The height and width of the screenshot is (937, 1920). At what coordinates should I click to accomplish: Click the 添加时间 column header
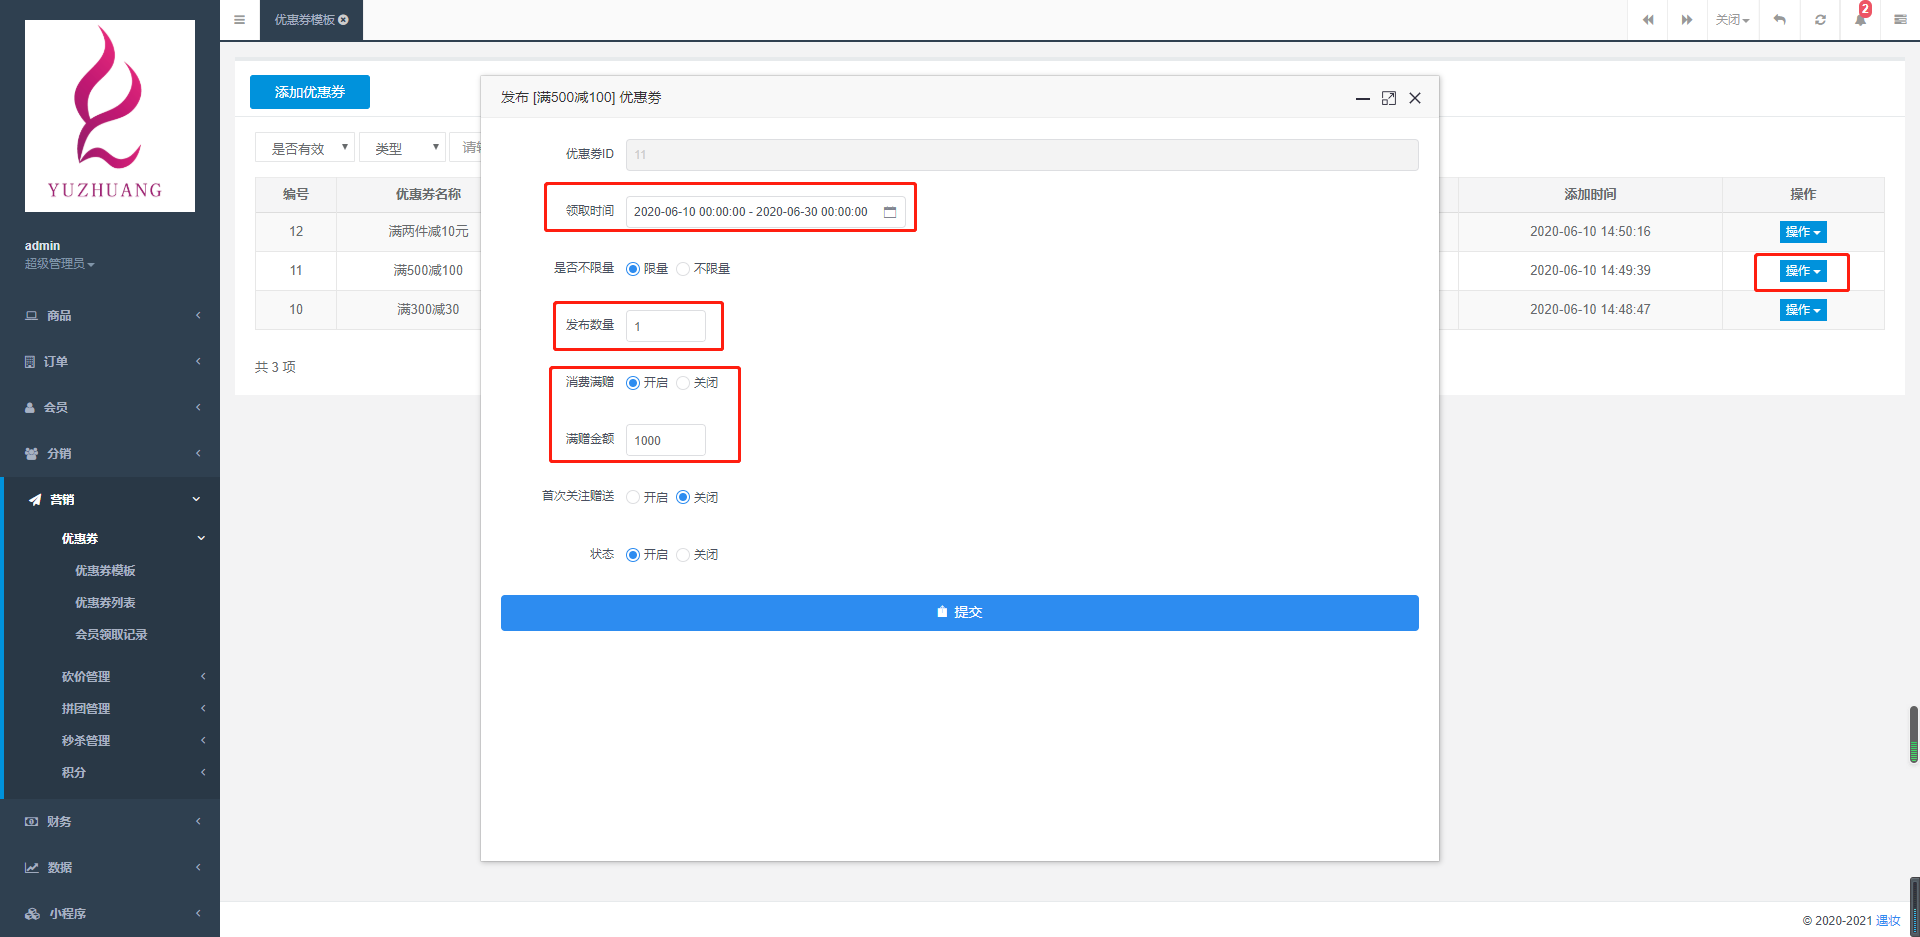[1590, 195]
